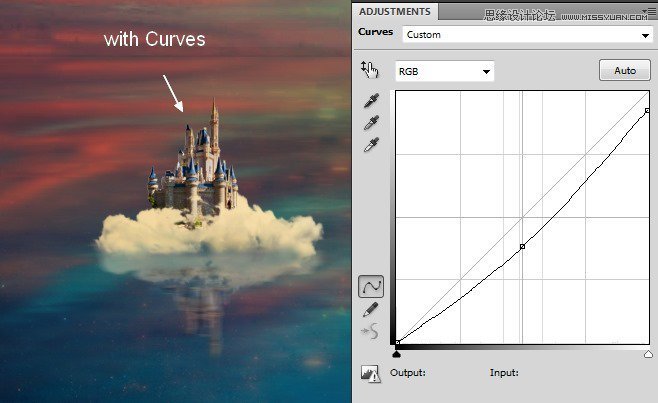The height and width of the screenshot is (403, 658).
Task: Click the histogram warning recalculate icon
Action: [371, 374]
